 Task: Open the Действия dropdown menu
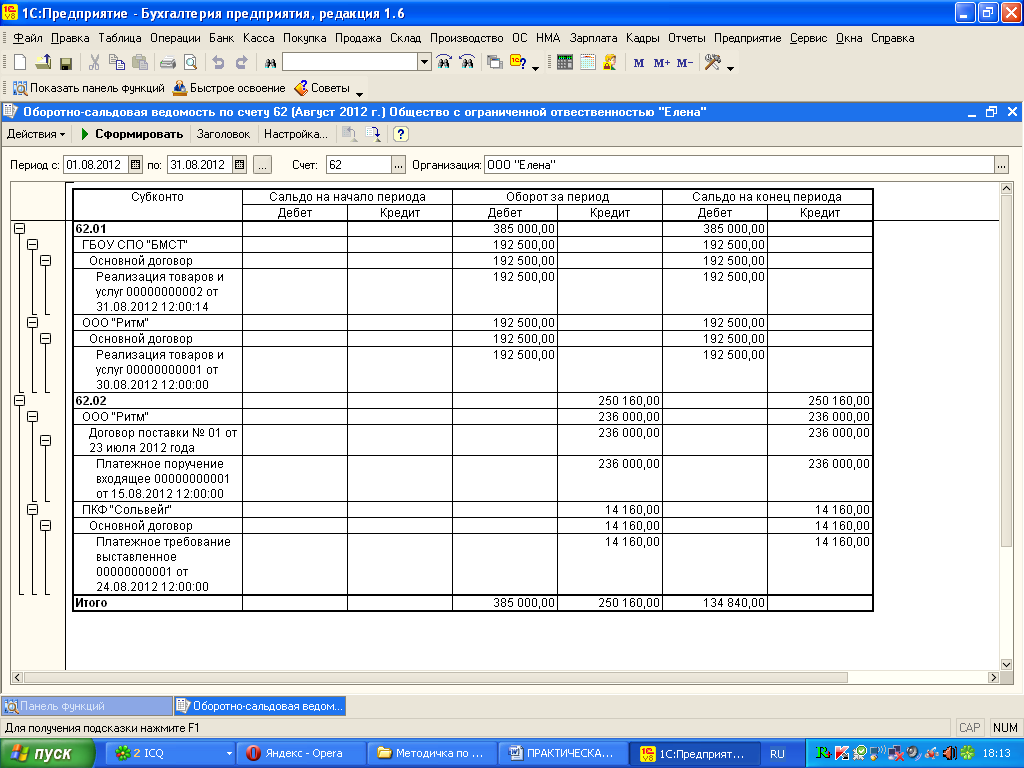[x=36, y=134]
